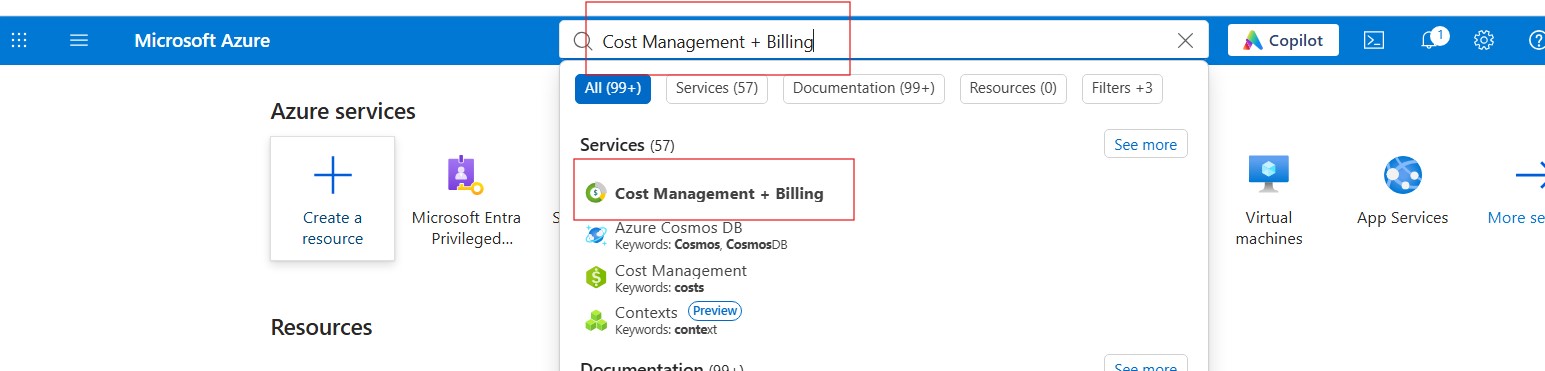Click the More services arrow icon
Screen dimensions: 1545x371
coord(1530,176)
